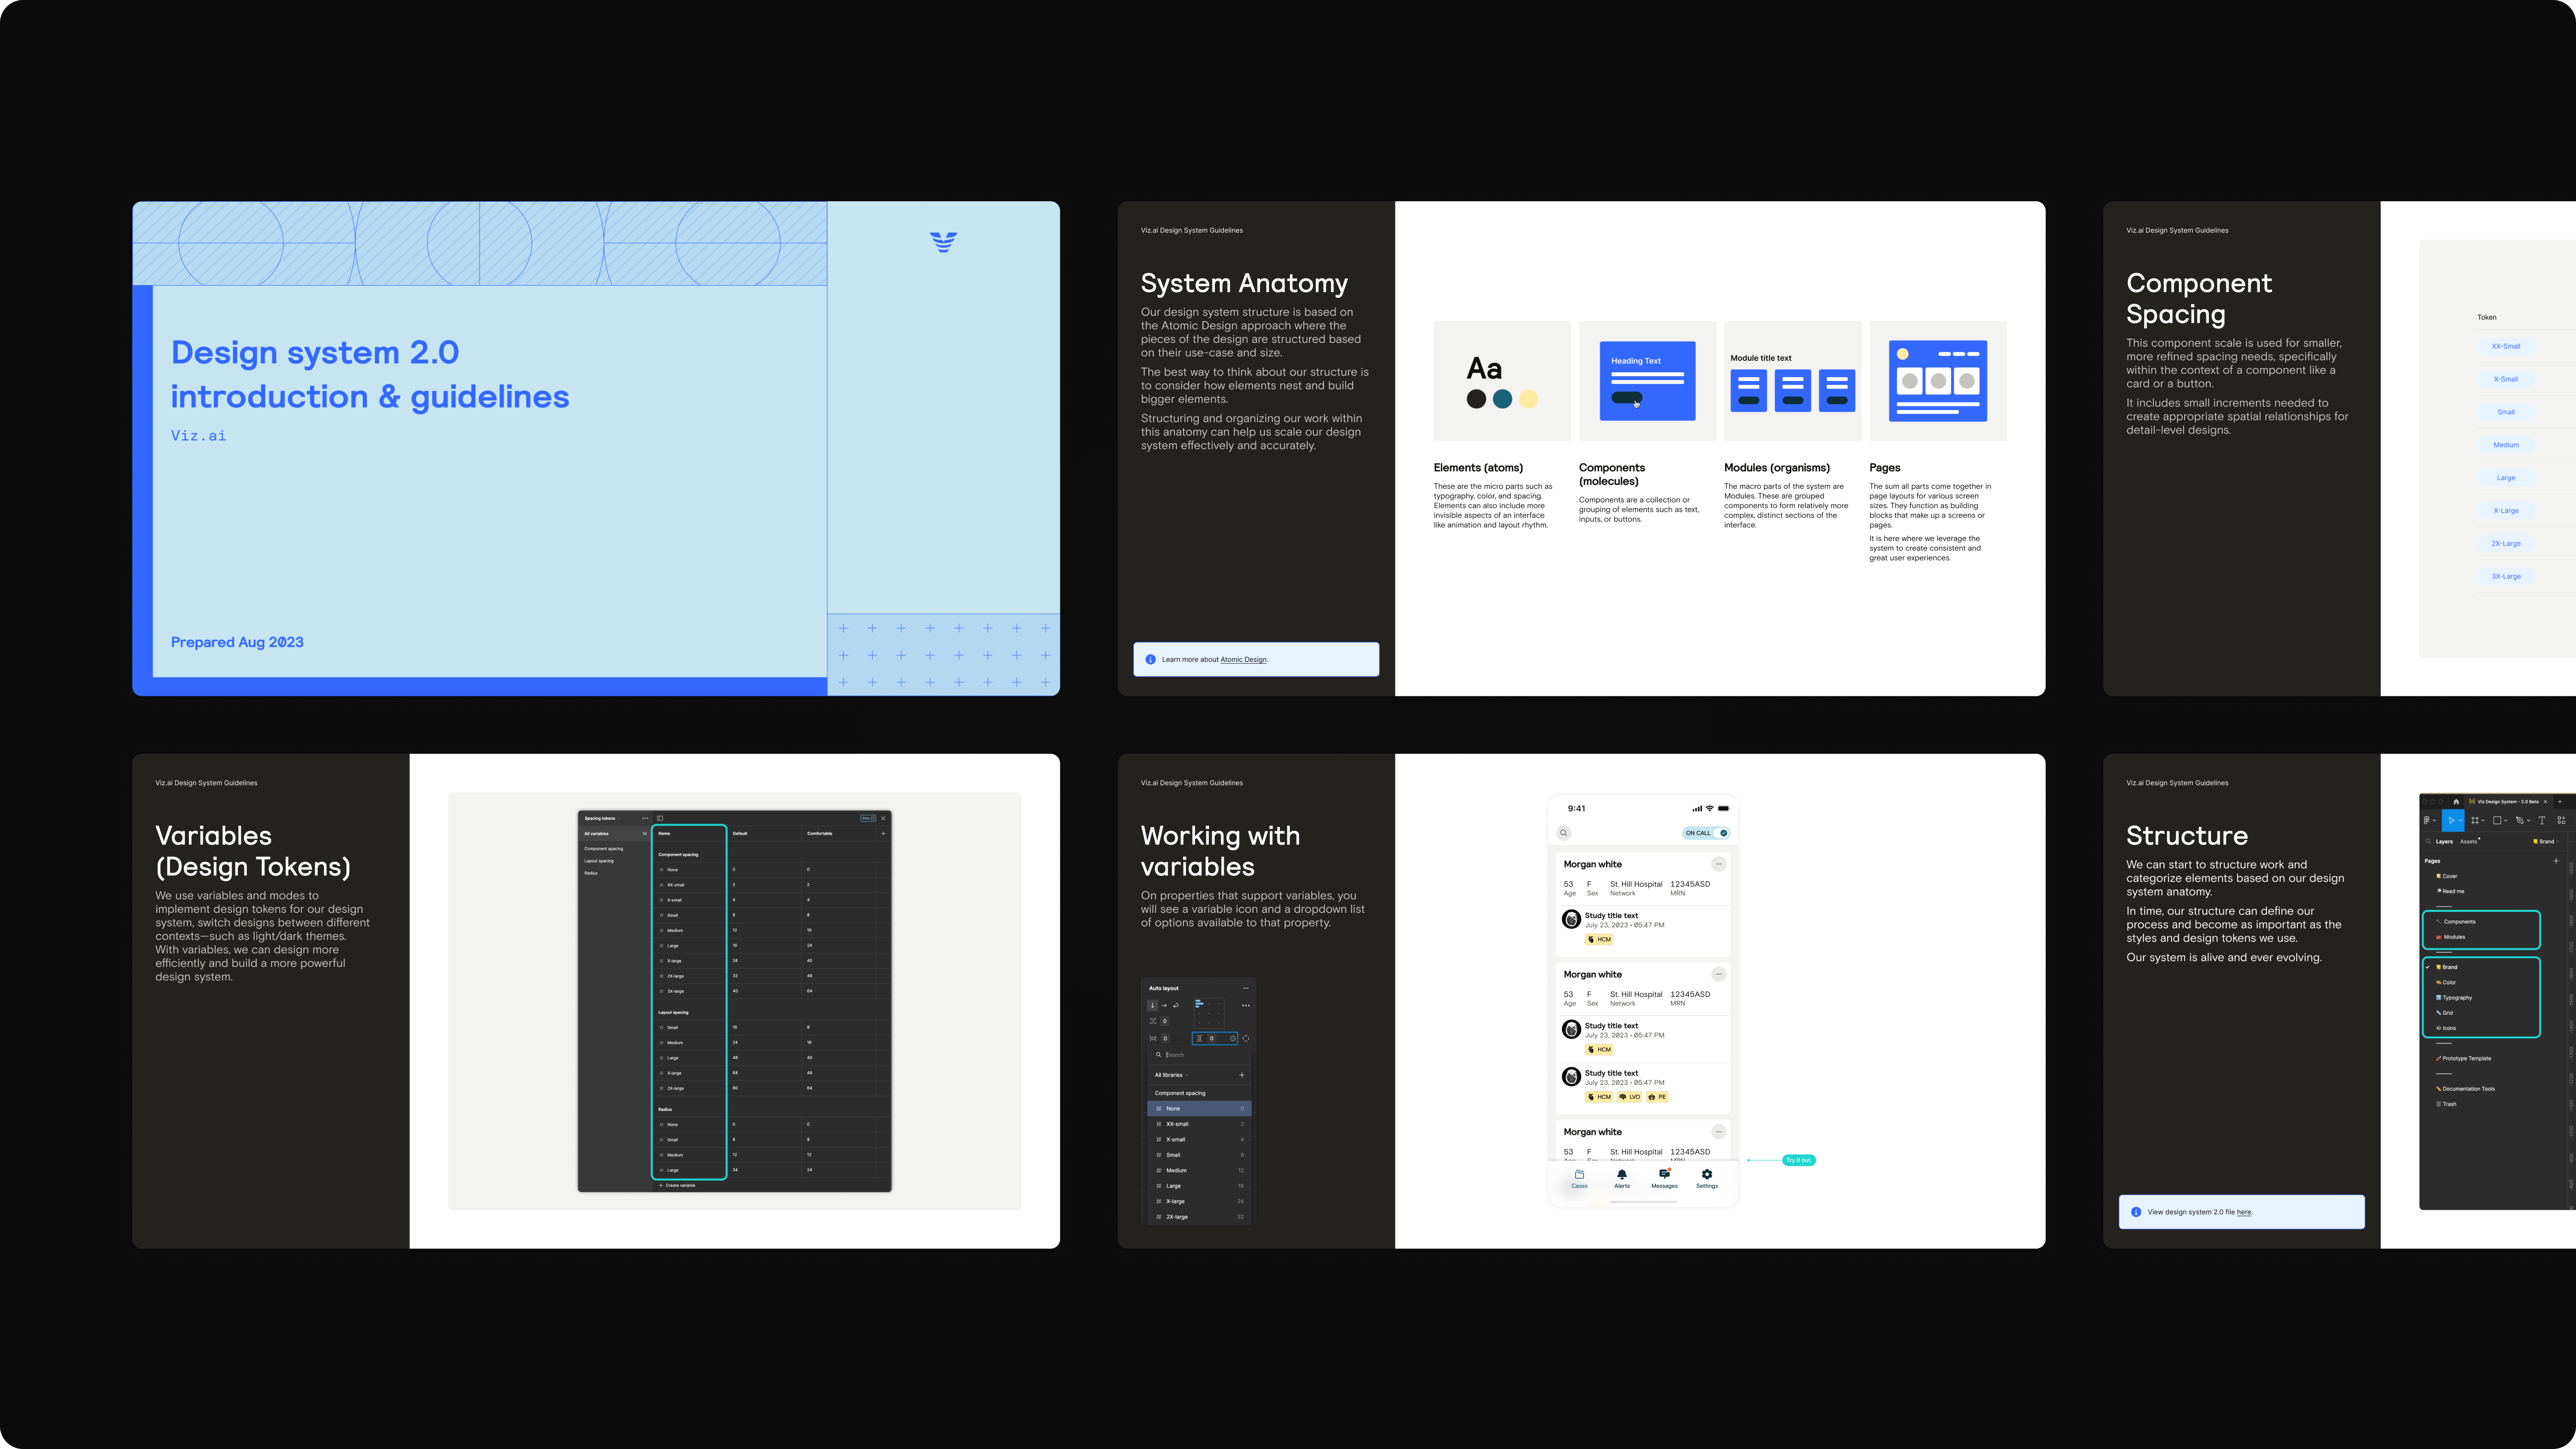Click the Search field in the variable picker
The height and width of the screenshot is (1449, 2576).
(1199, 1055)
